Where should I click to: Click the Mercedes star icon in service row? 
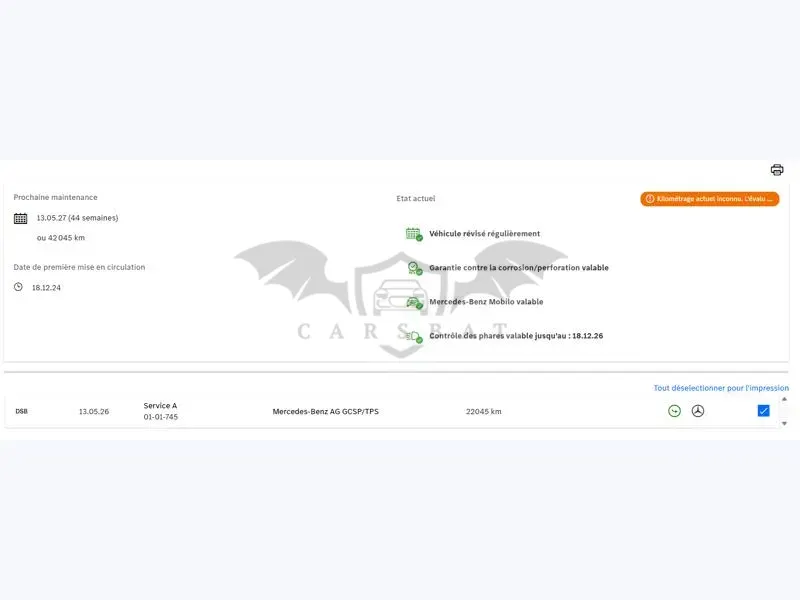(697, 411)
